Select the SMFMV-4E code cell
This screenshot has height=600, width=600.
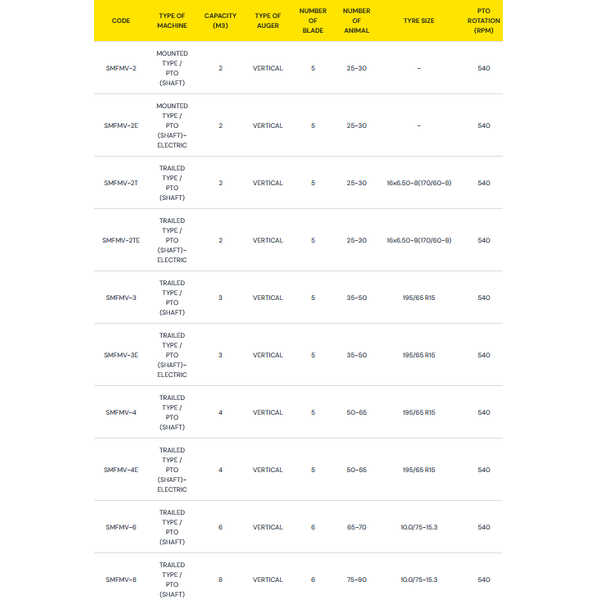[121, 470]
